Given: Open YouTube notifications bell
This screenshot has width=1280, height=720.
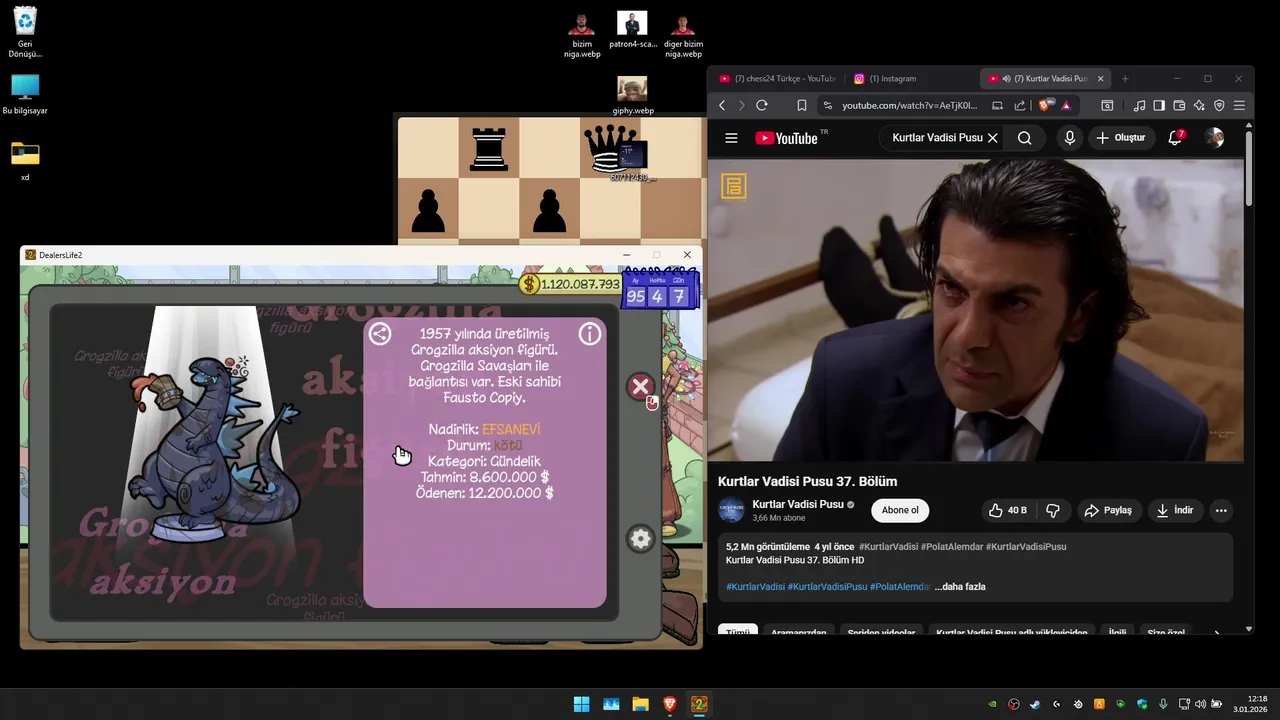Looking at the screenshot, I should [1175, 138].
